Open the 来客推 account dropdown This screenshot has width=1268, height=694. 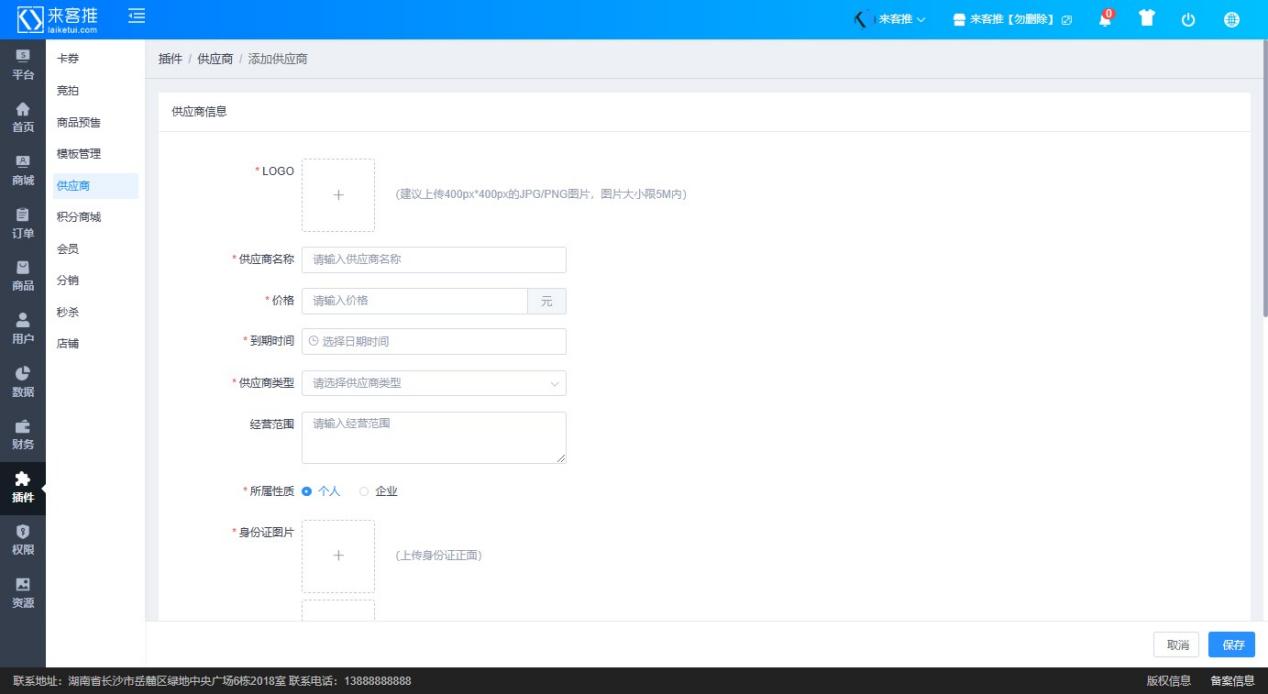890,20
